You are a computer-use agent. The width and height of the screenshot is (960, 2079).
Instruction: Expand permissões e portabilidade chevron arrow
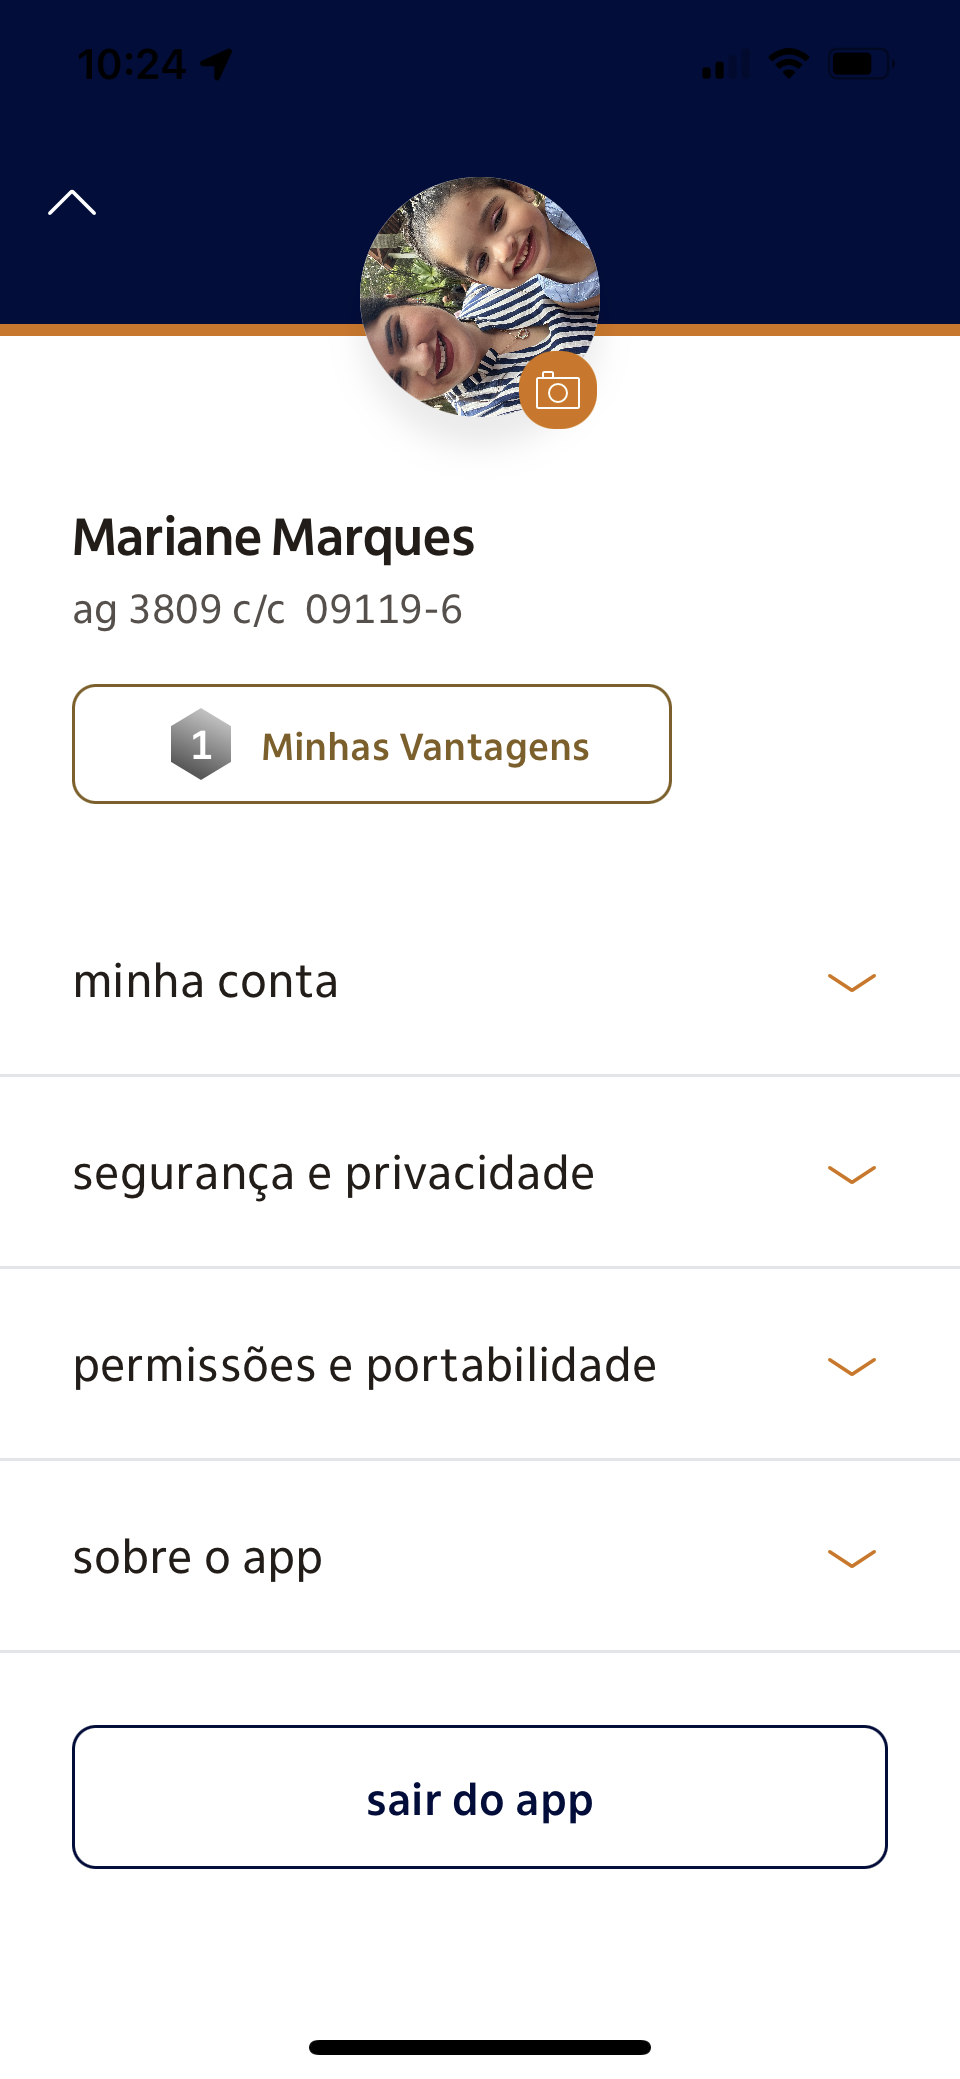click(x=852, y=1366)
